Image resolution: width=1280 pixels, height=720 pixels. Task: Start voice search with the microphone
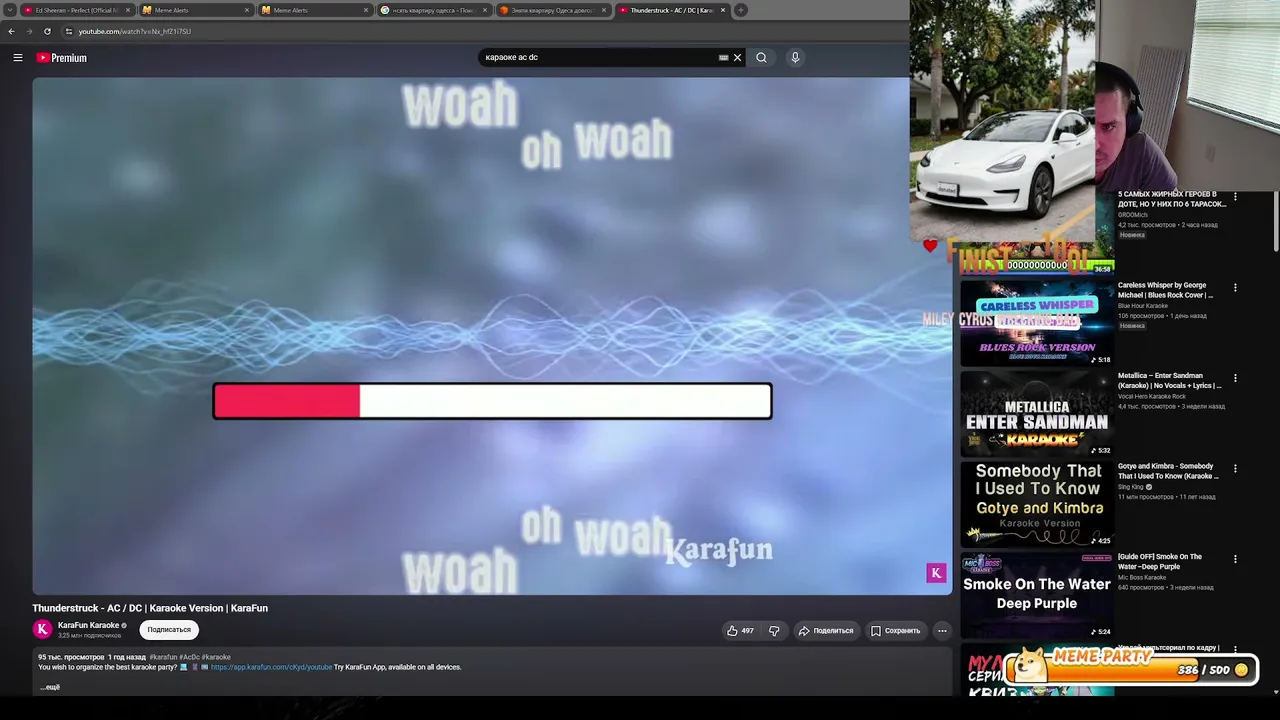coord(795,58)
